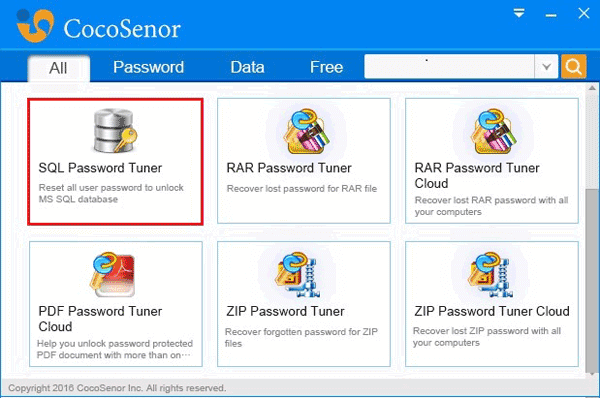Open the title bar dropdown menu arrow
This screenshot has height=398, width=600.
(x=519, y=13)
